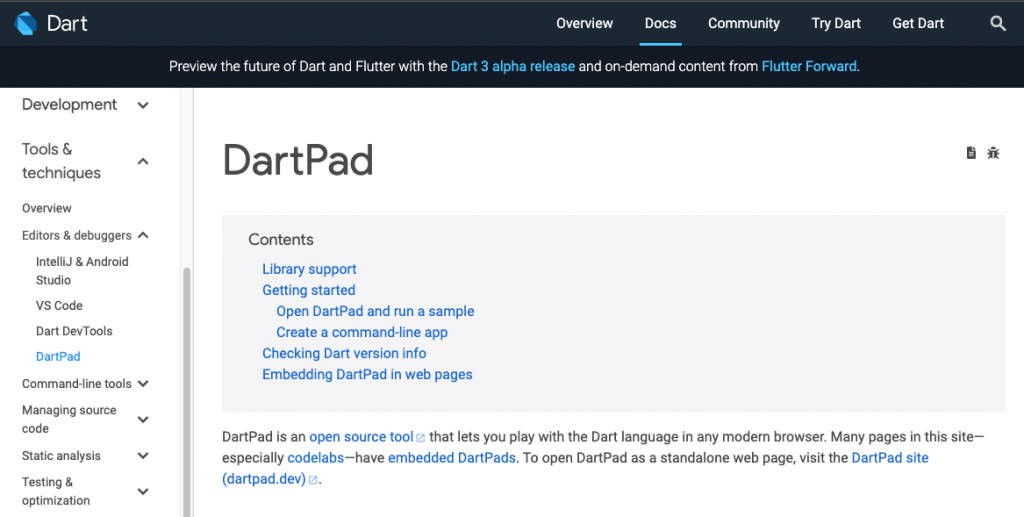Image resolution: width=1024 pixels, height=517 pixels.
Task: Open the Flutter Forward link
Action: [x=809, y=66]
